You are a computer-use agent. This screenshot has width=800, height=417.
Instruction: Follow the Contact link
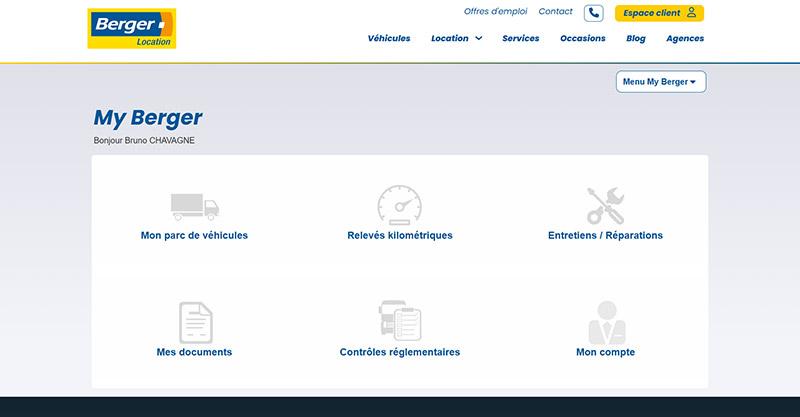pos(555,11)
